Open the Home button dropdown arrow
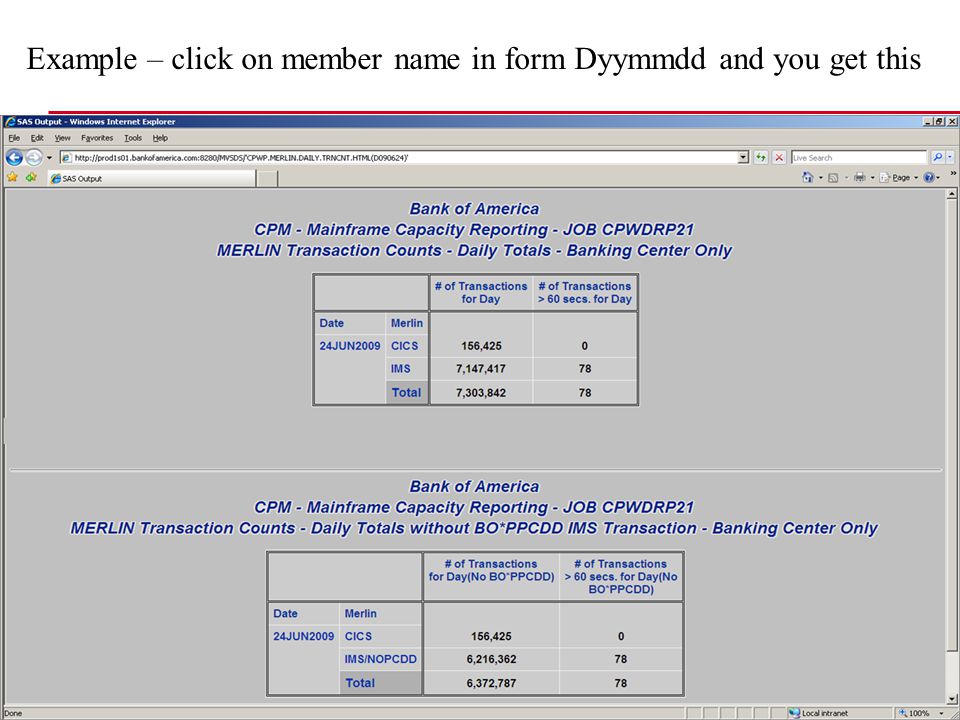 coord(820,178)
